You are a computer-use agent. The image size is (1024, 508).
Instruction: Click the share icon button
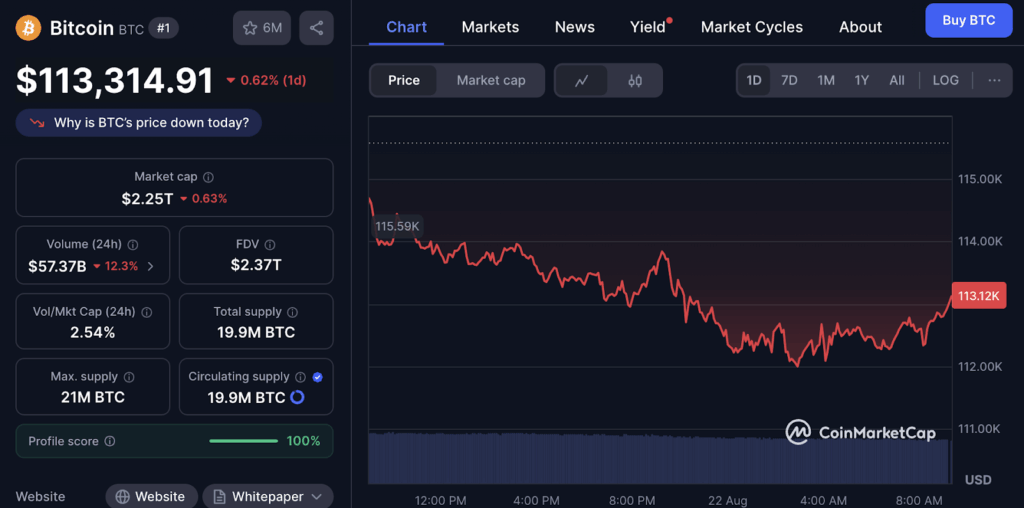click(x=316, y=28)
